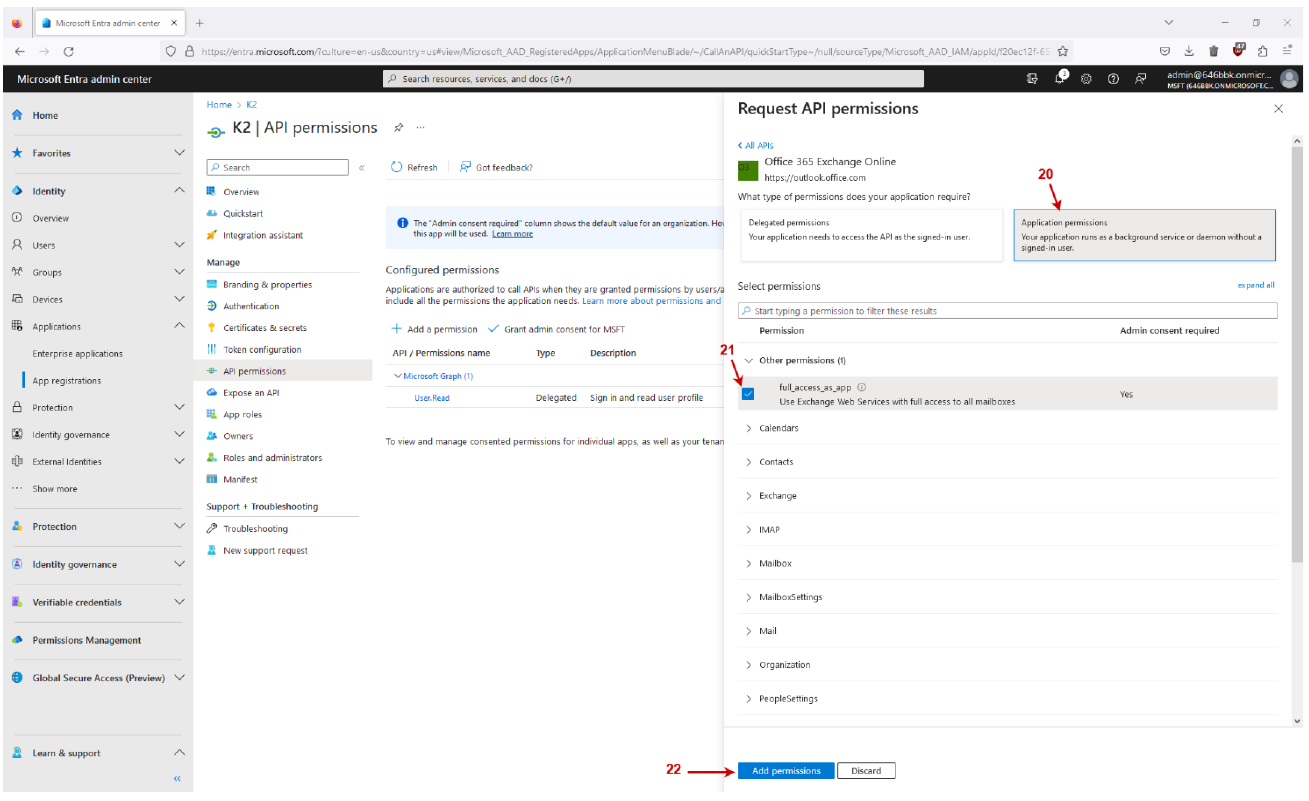
Task: Click the Discard button
Action: tap(866, 771)
